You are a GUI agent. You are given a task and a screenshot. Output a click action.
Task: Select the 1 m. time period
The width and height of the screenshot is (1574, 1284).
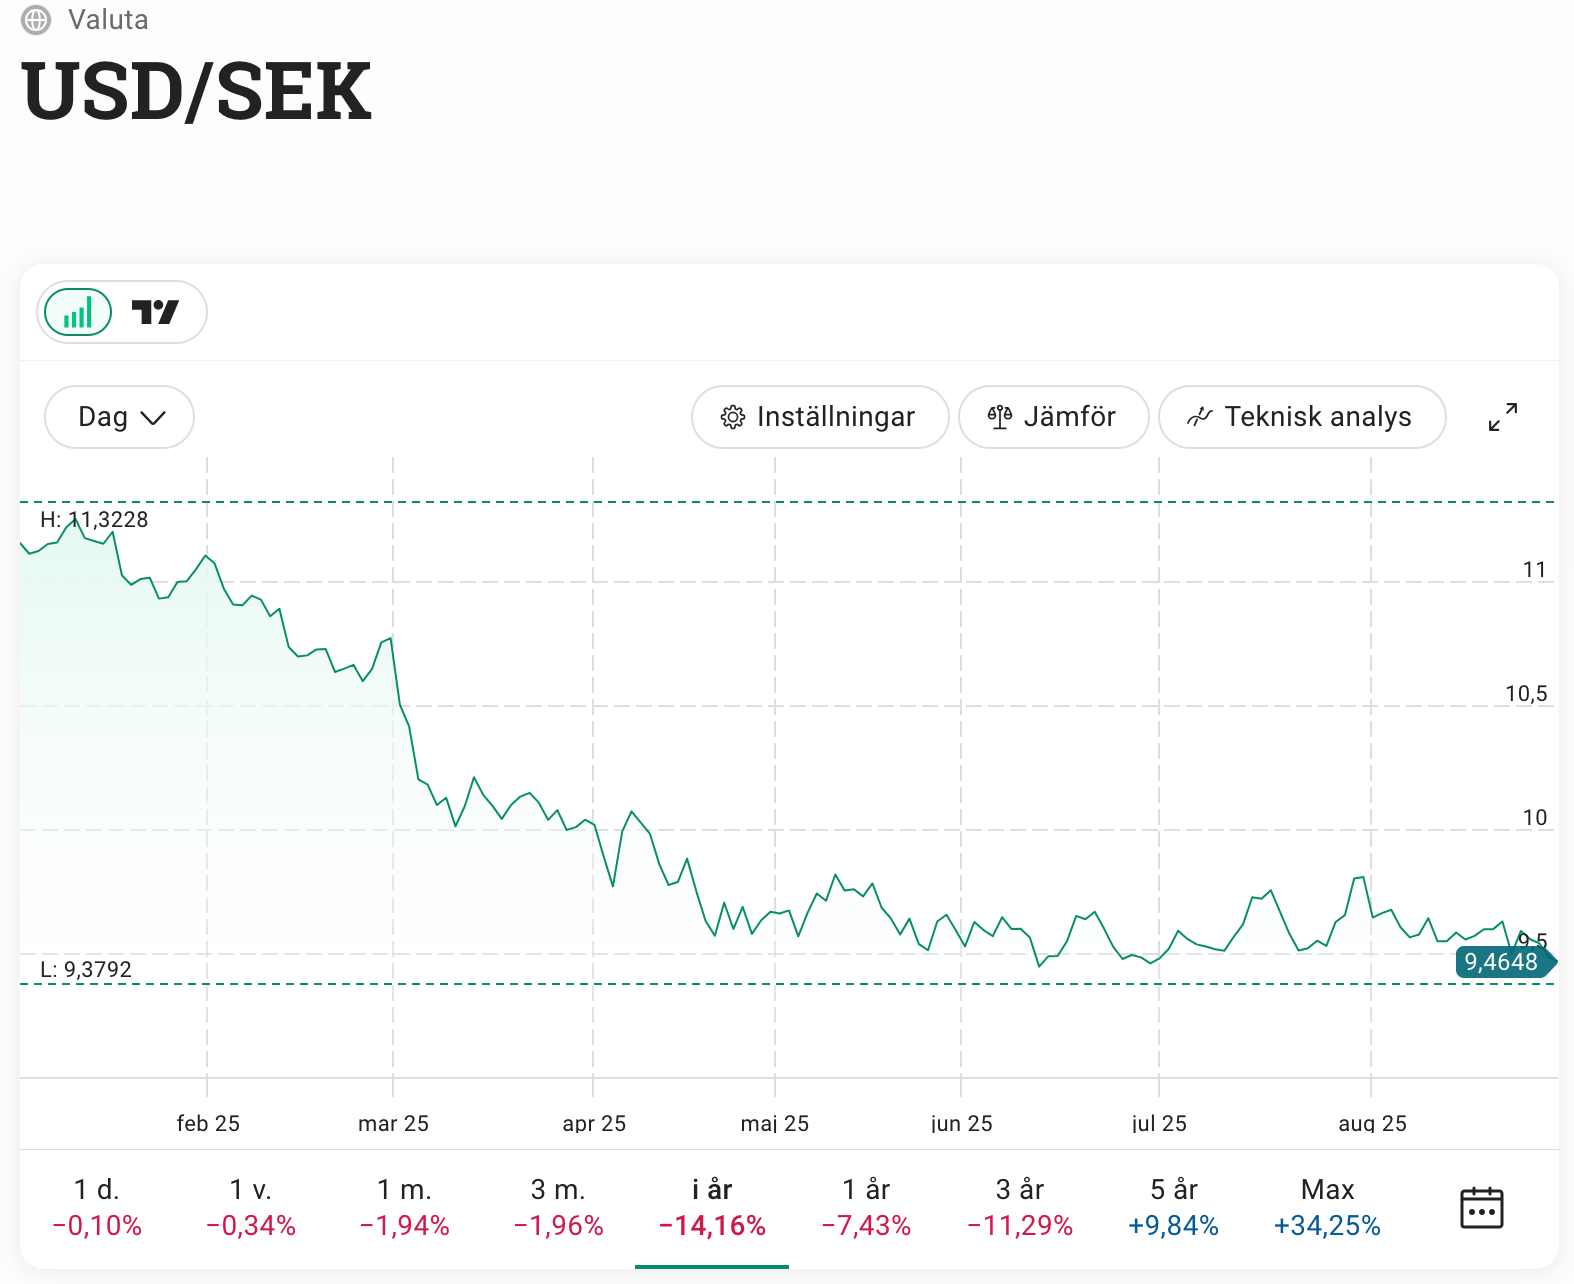tap(405, 1207)
